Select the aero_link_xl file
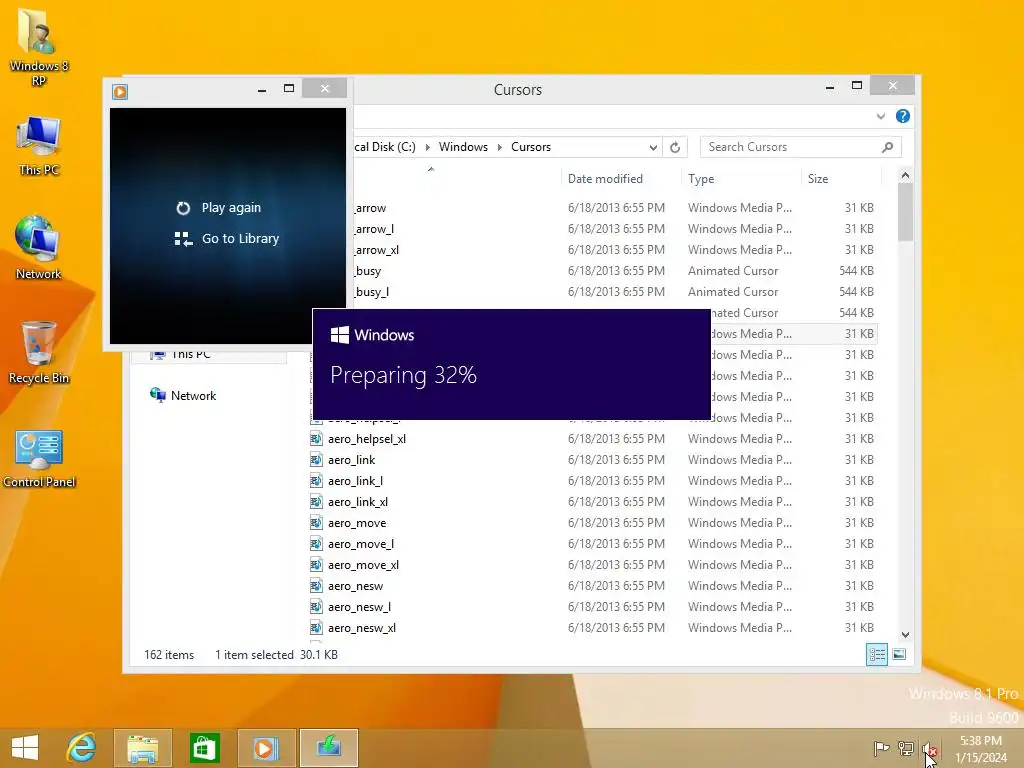This screenshot has width=1024, height=768. click(x=358, y=502)
